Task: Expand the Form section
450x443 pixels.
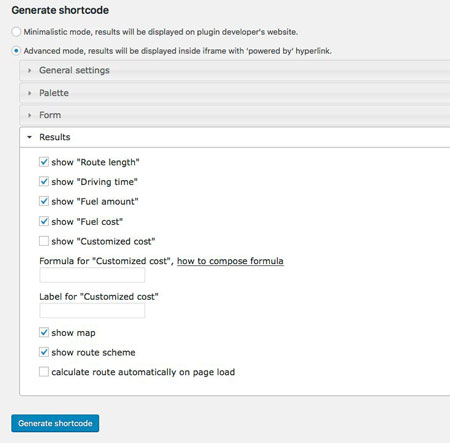Action: click(x=235, y=115)
